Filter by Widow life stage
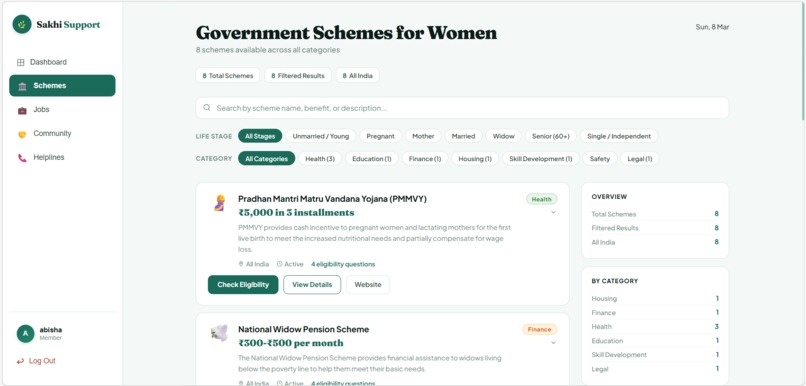Viewport: 806px width, 386px height. 503,136
